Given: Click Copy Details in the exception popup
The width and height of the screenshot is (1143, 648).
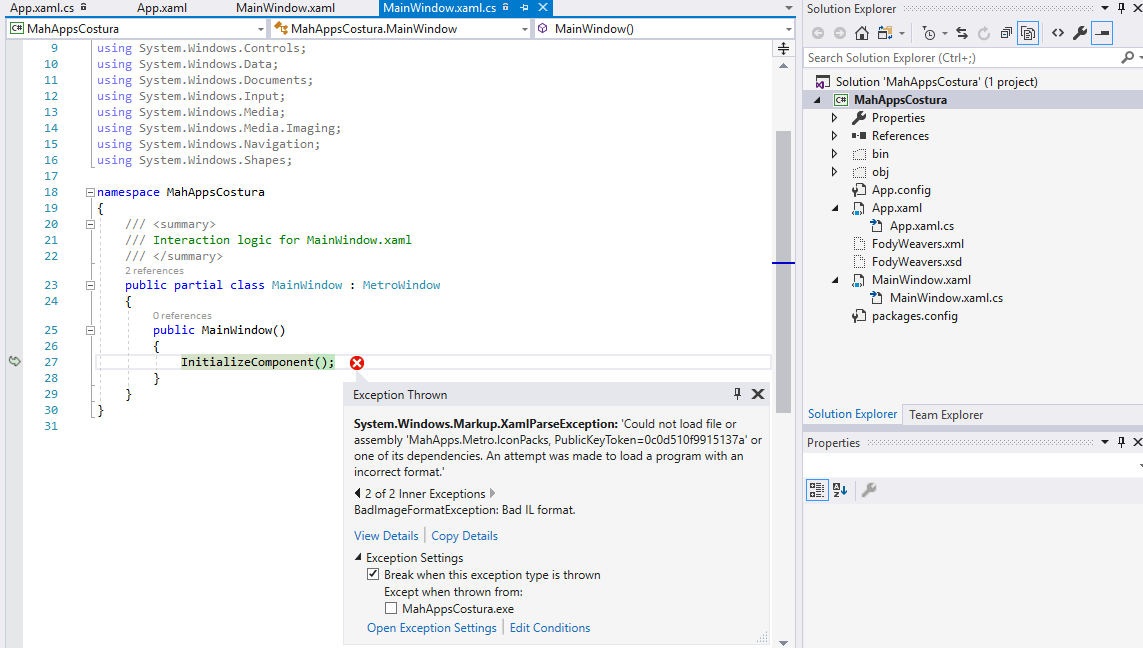Looking at the screenshot, I should (x=464, y=535).
